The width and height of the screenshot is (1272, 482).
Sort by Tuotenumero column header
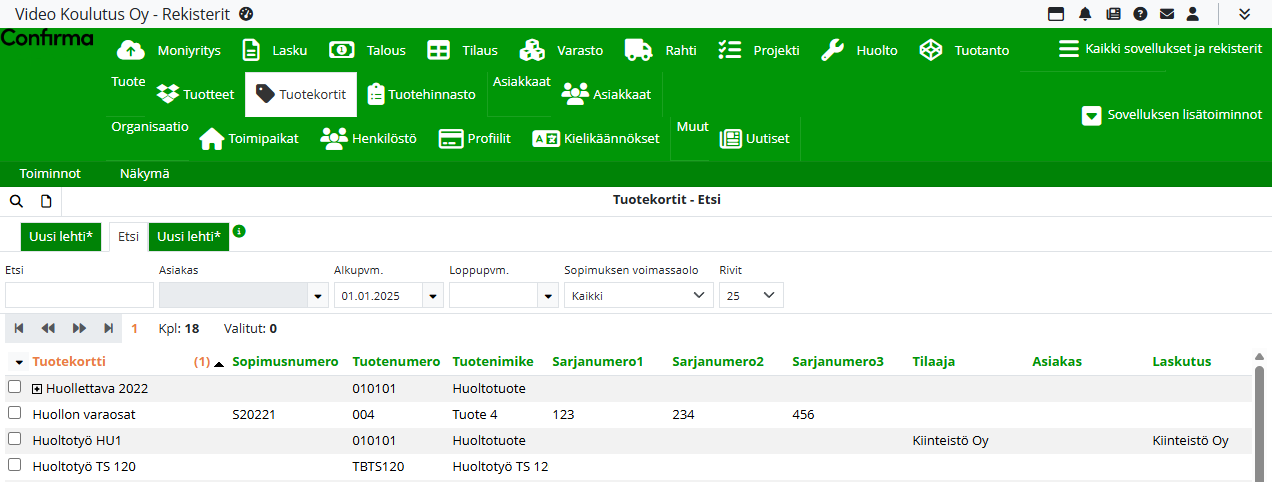(x=396, y=361)
